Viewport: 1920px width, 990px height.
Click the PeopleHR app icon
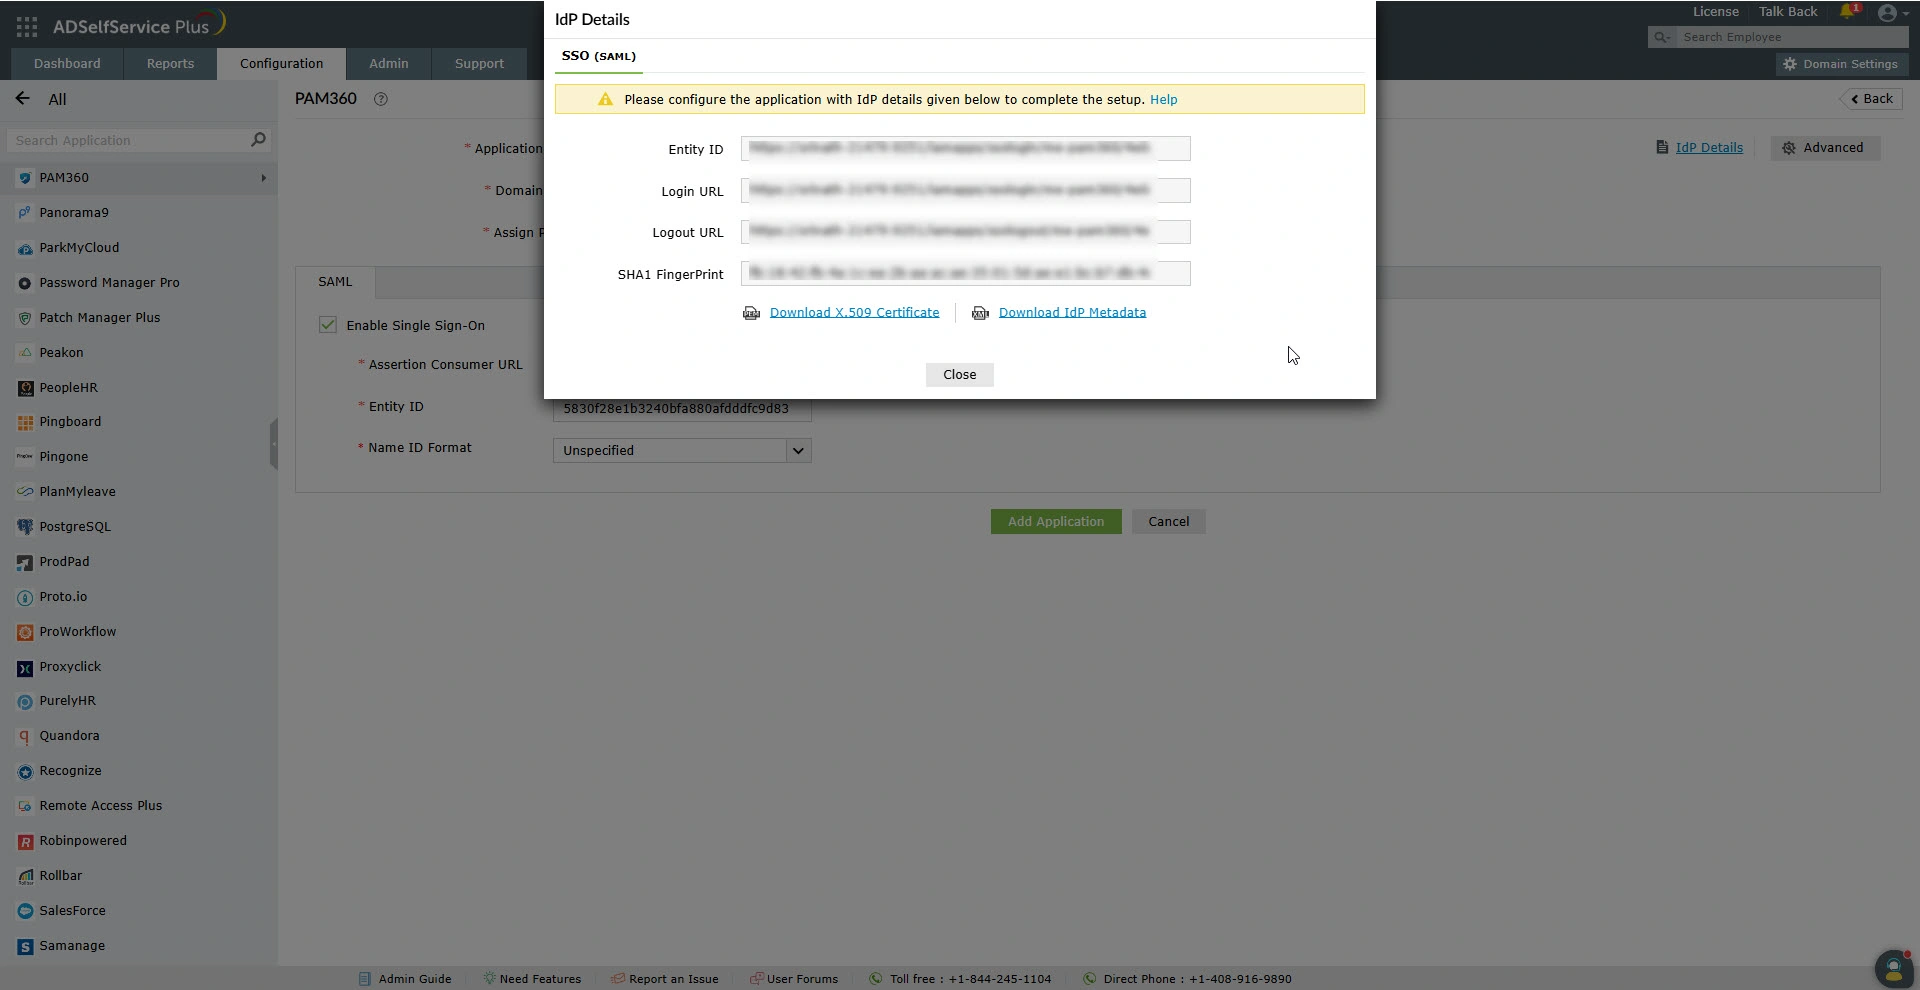(25, 388)
